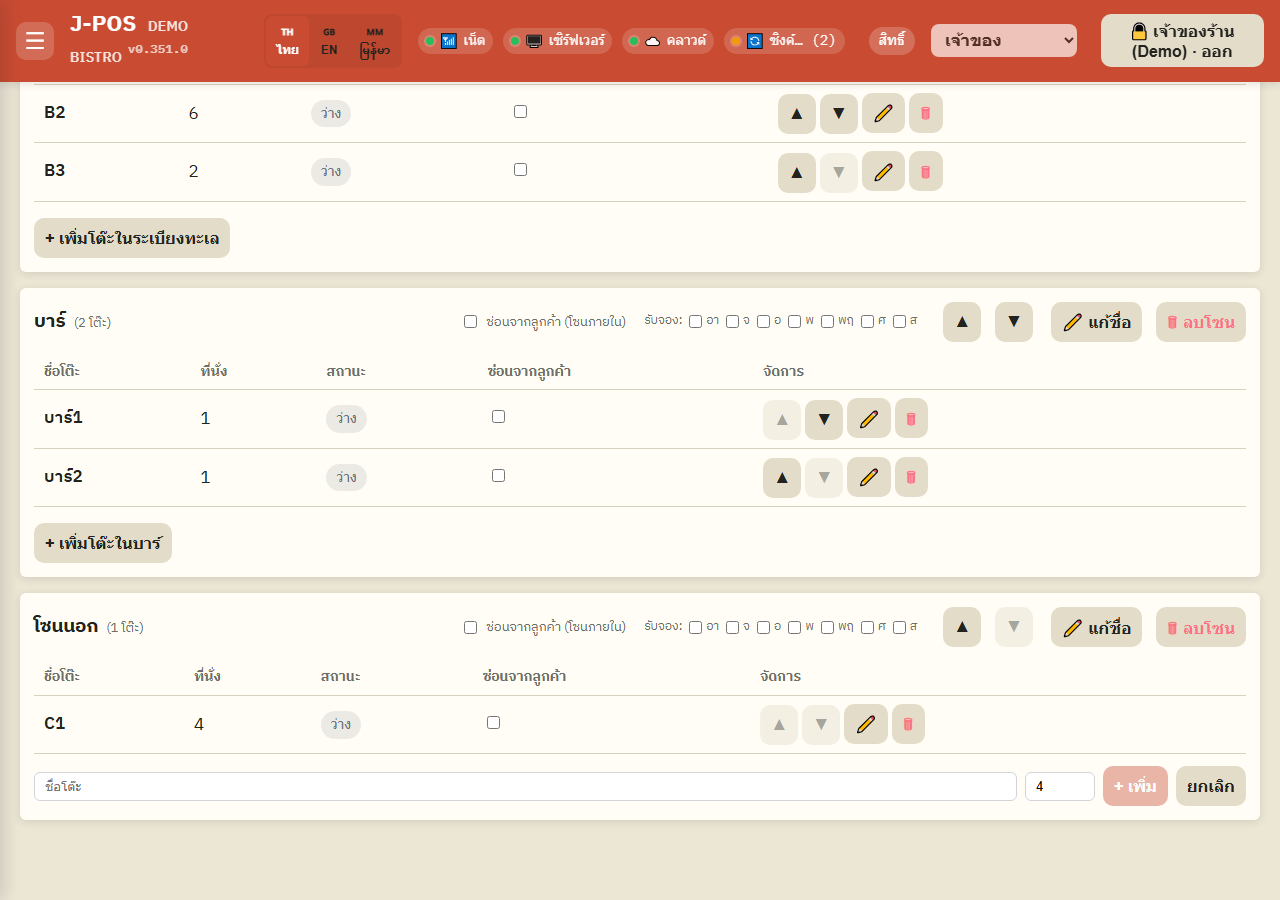The height and width of the screenshot is (900, 1280).
Task: Open the hamburger navigation menu
Action: tap(35, 40)
